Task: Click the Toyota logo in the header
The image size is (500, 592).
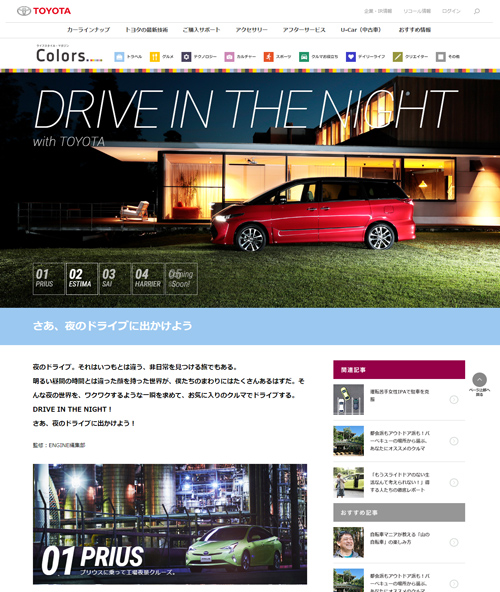Action: (44, 11)
